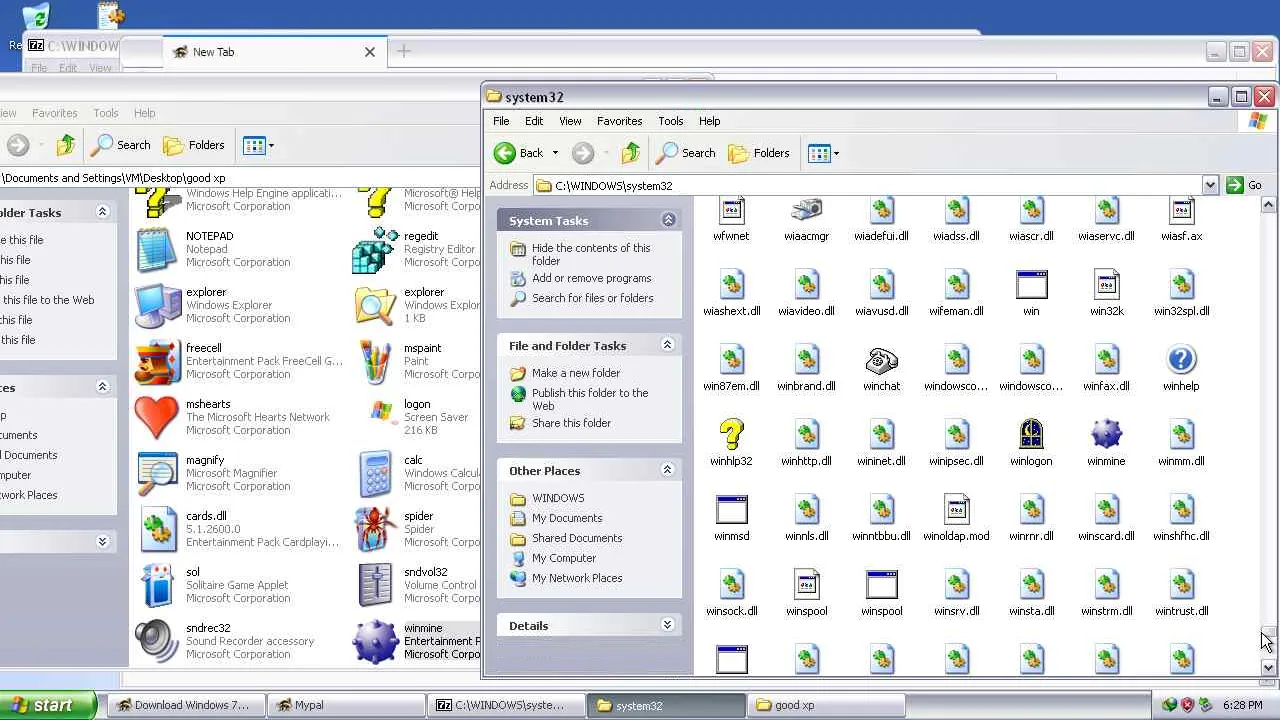Open Search in system32 toolbar

tap(686, 153)
